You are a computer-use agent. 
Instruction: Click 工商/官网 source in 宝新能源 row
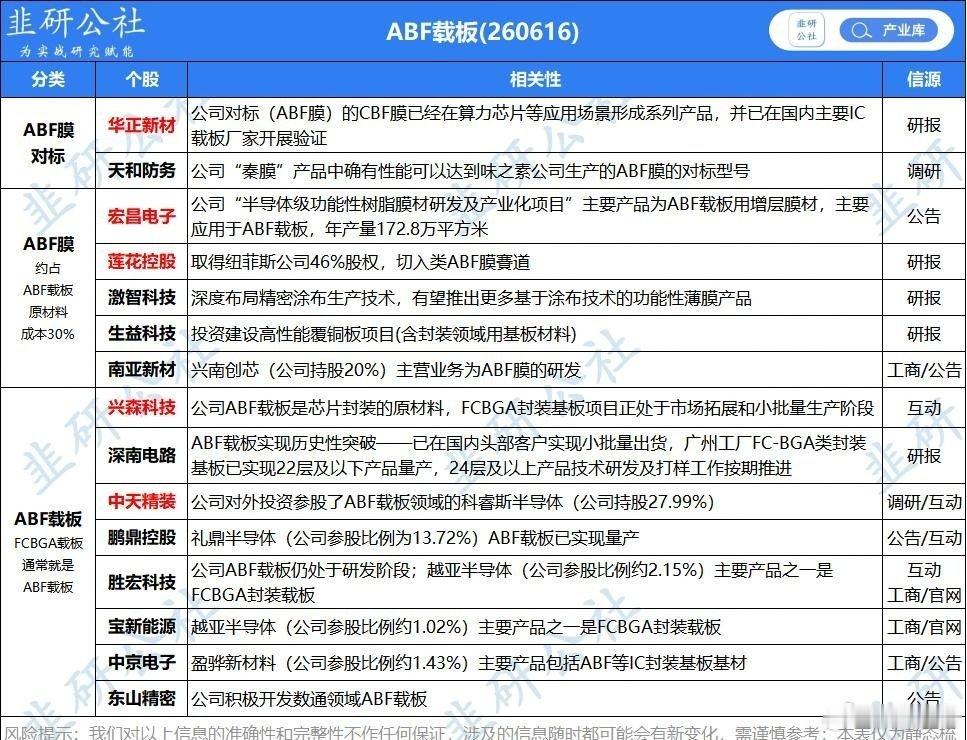click(924, 627)
